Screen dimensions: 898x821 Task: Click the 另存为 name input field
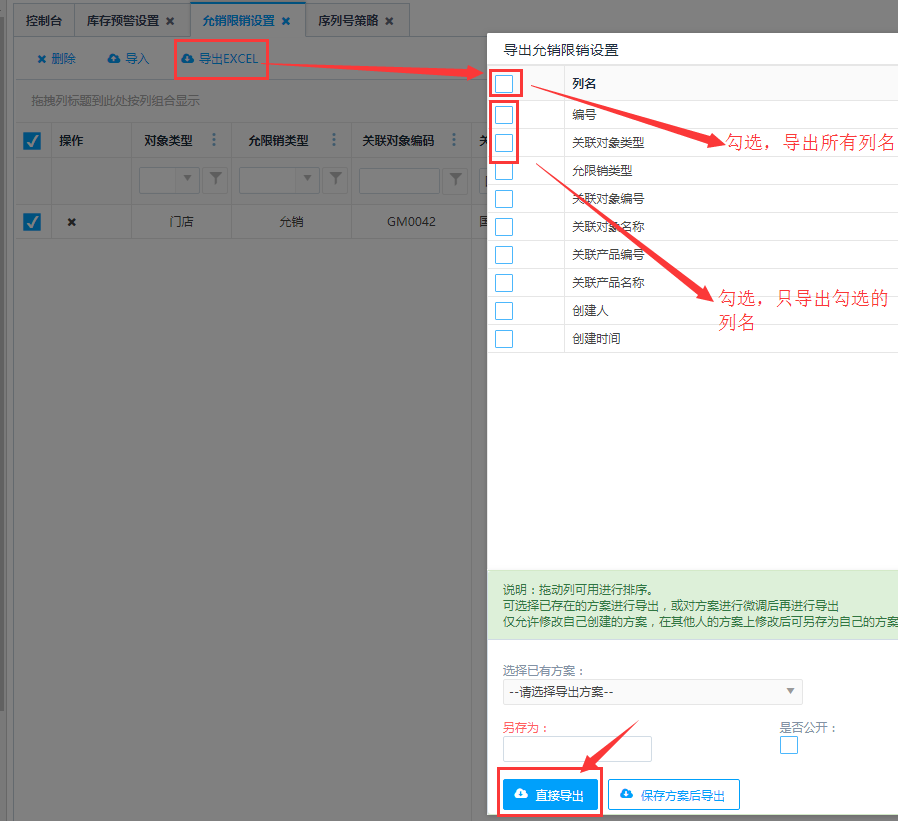(x=577, y=749)
